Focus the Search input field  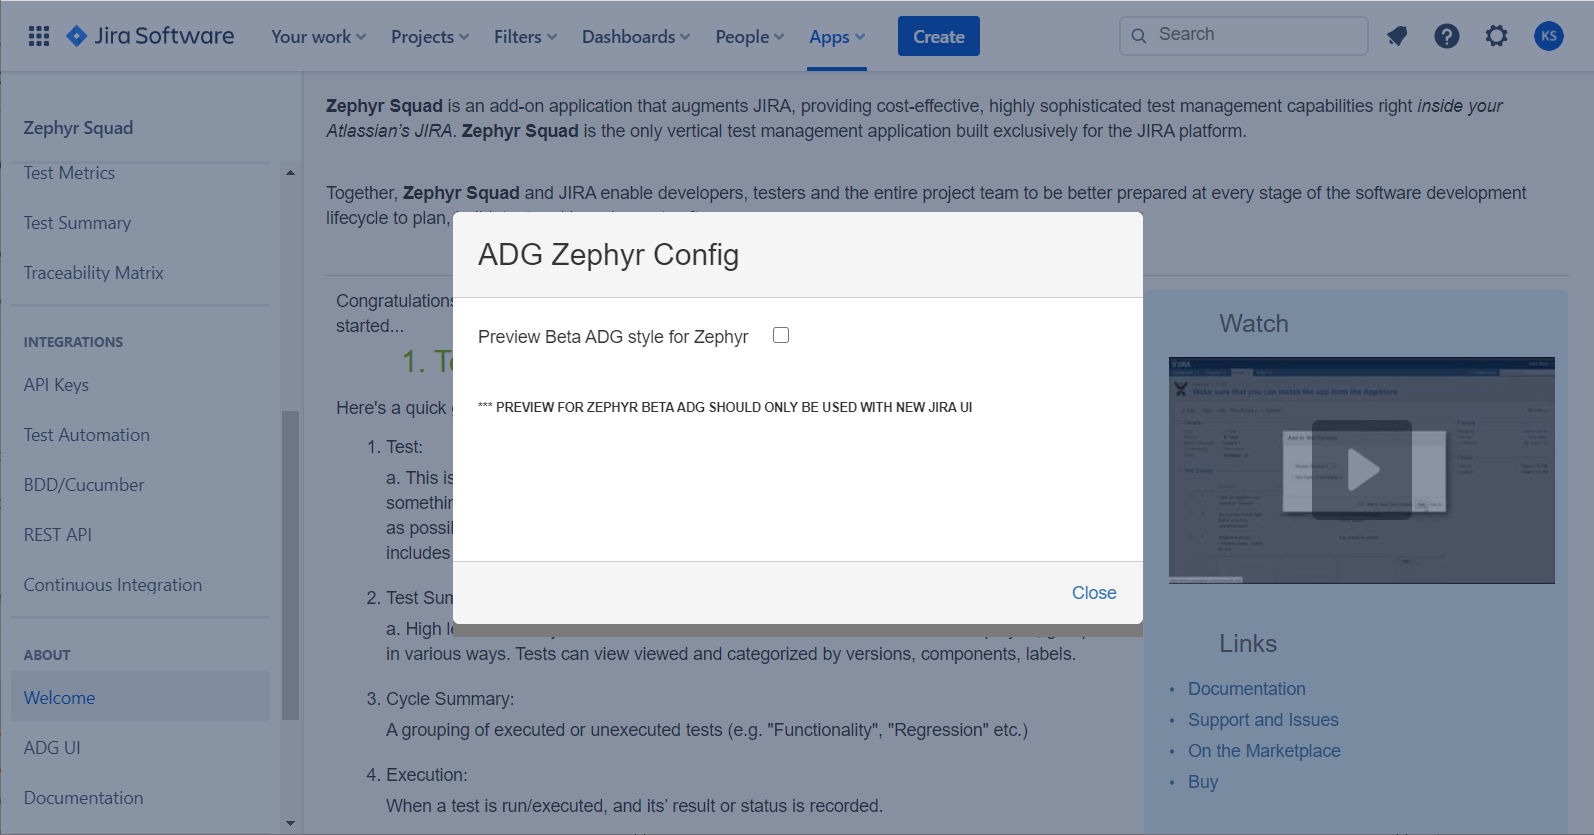click(1244, 35)
